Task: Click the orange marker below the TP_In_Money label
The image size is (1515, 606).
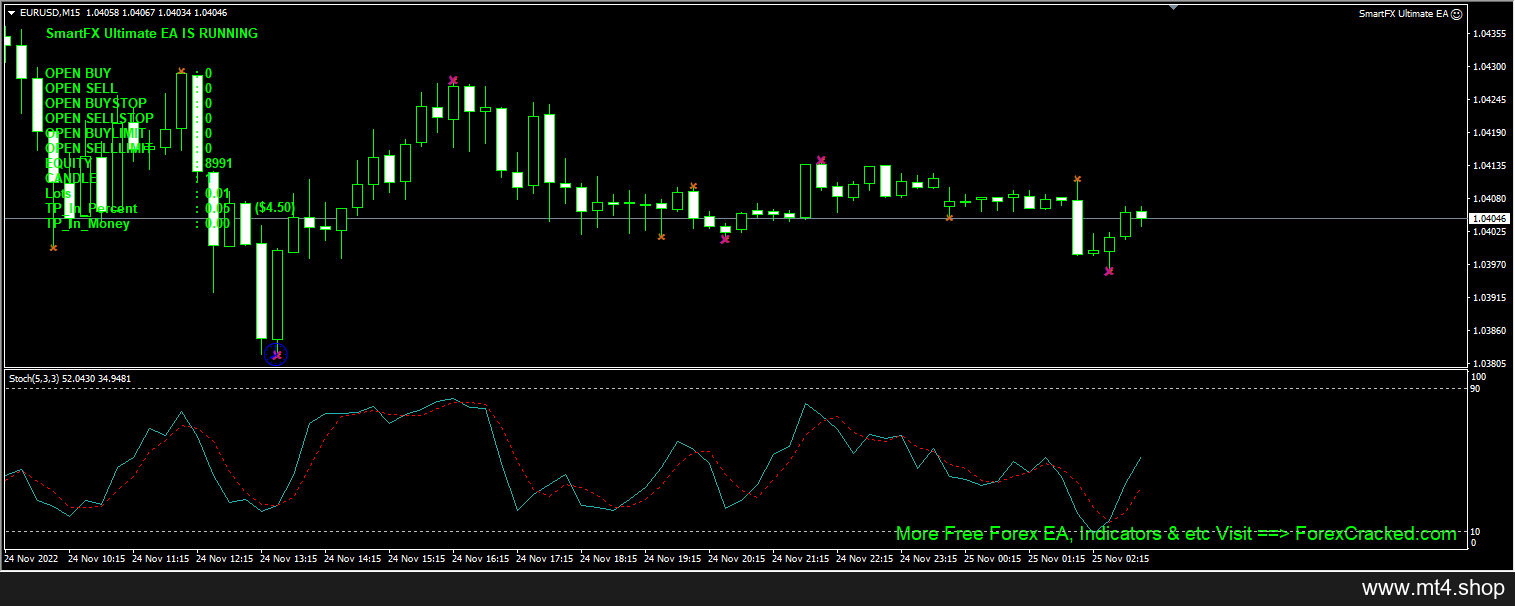Action: (x=53, y=247)
